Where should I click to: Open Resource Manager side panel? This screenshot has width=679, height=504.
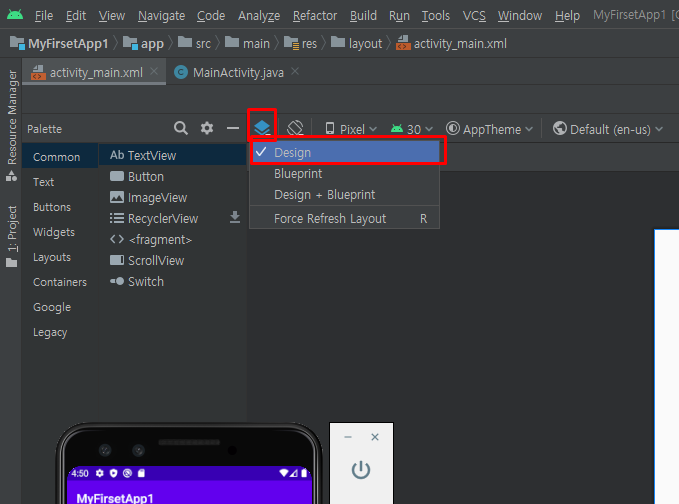[x=12, y=126]
